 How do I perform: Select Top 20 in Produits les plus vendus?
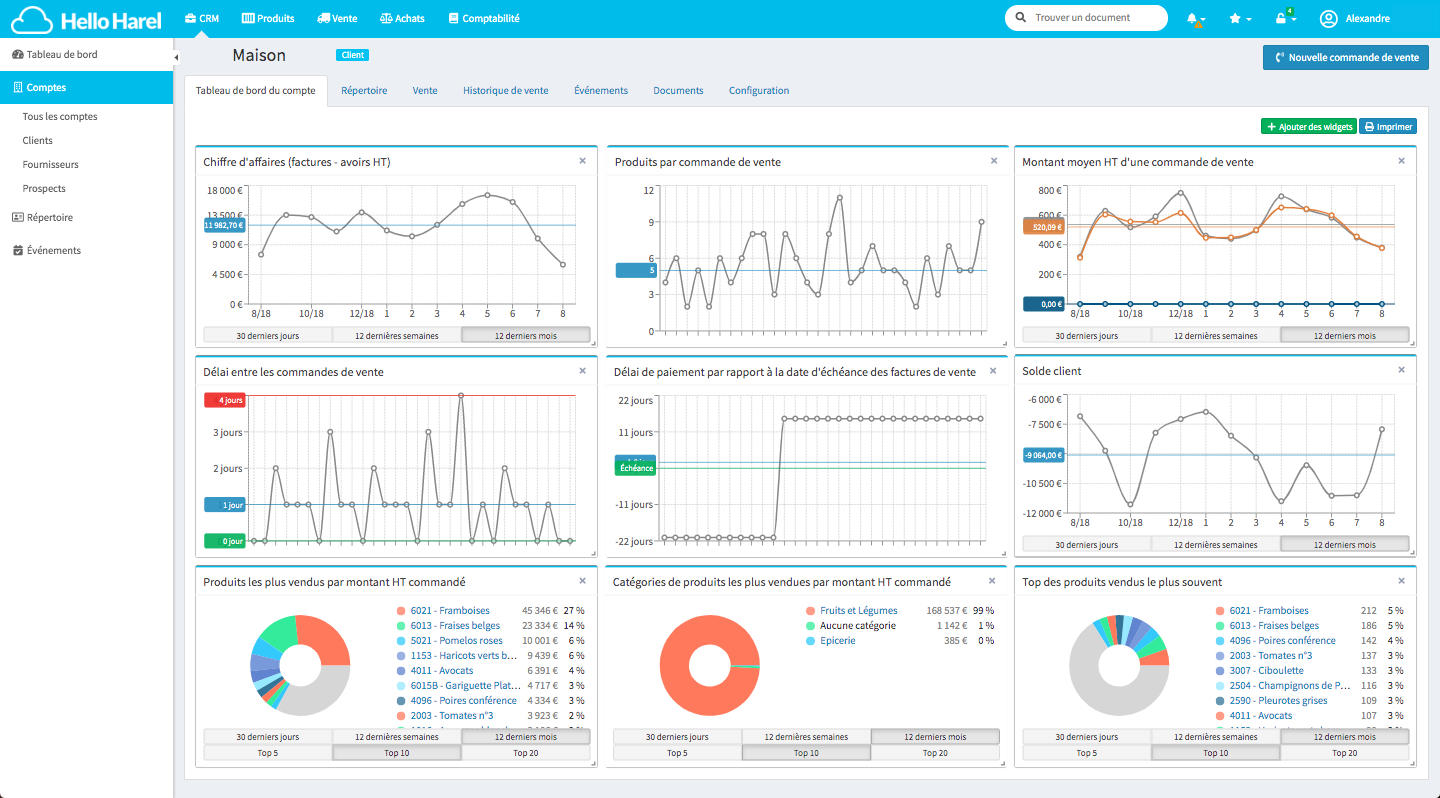(x=526, y=753)
